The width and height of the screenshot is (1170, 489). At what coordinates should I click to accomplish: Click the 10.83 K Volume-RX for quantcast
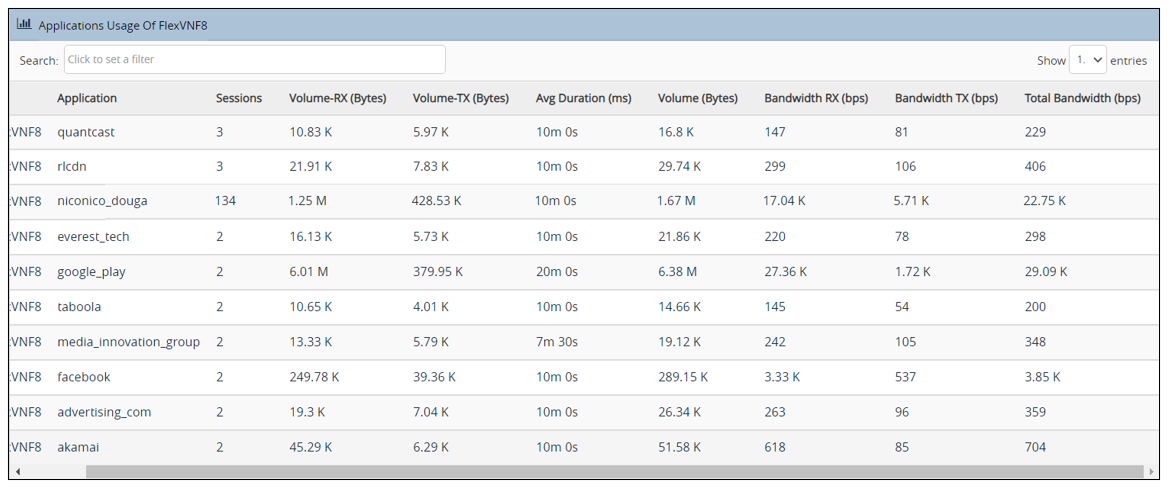310,132
